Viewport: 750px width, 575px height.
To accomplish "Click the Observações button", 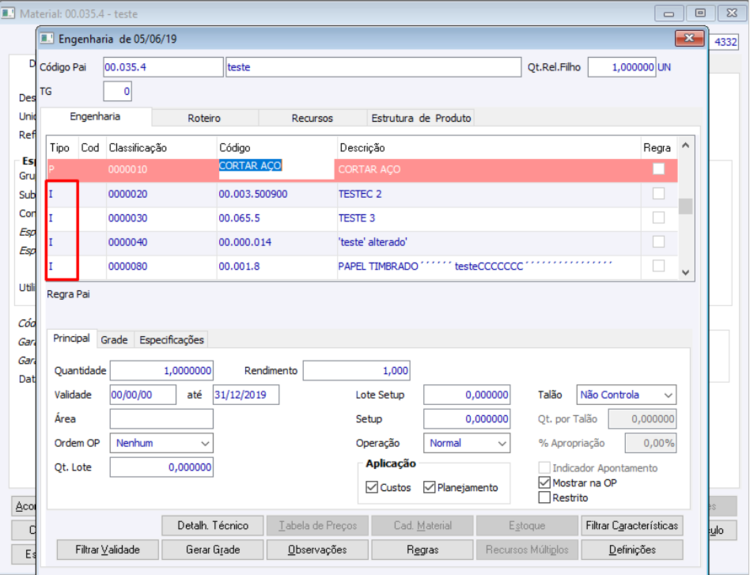I will (316, 549).
